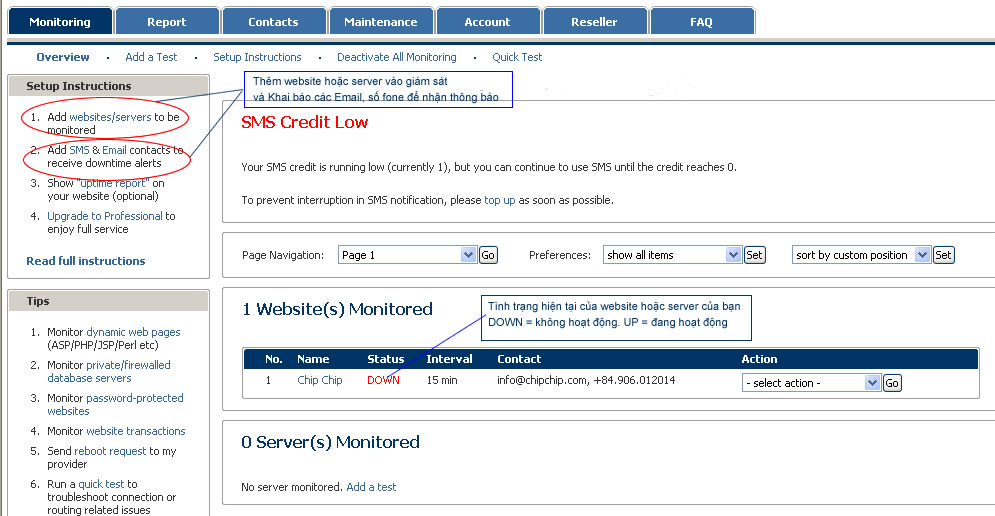995x516 pixels.
Task: Click the 1 Website(s) Monitored heading
Action: [x=337, y=309]
